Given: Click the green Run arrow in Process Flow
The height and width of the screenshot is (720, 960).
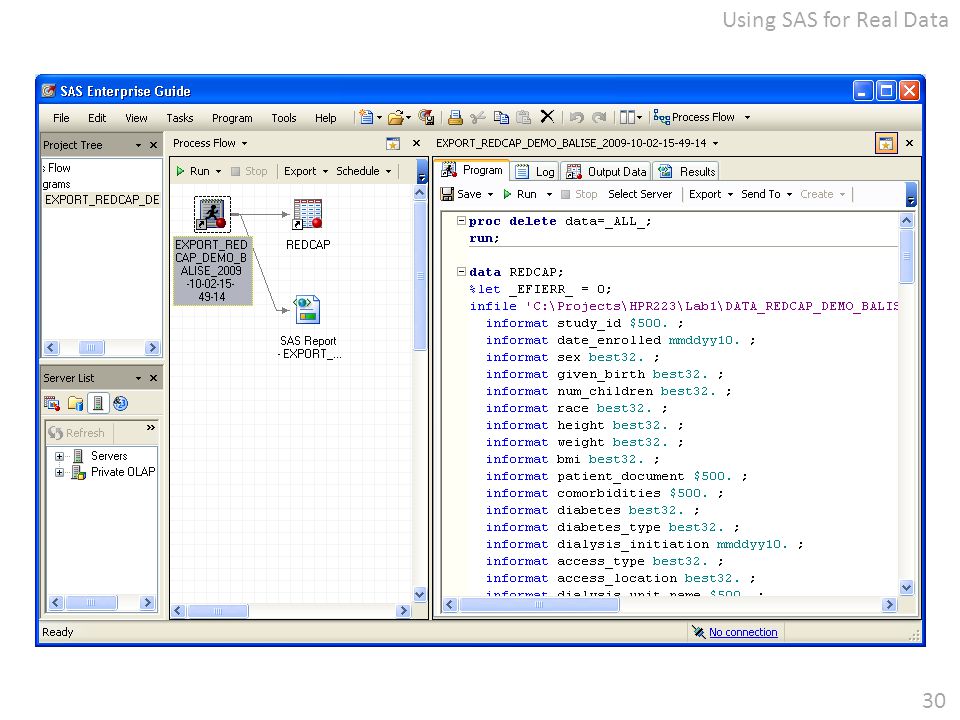Looking at the screenshot, I should coord(180,171).
